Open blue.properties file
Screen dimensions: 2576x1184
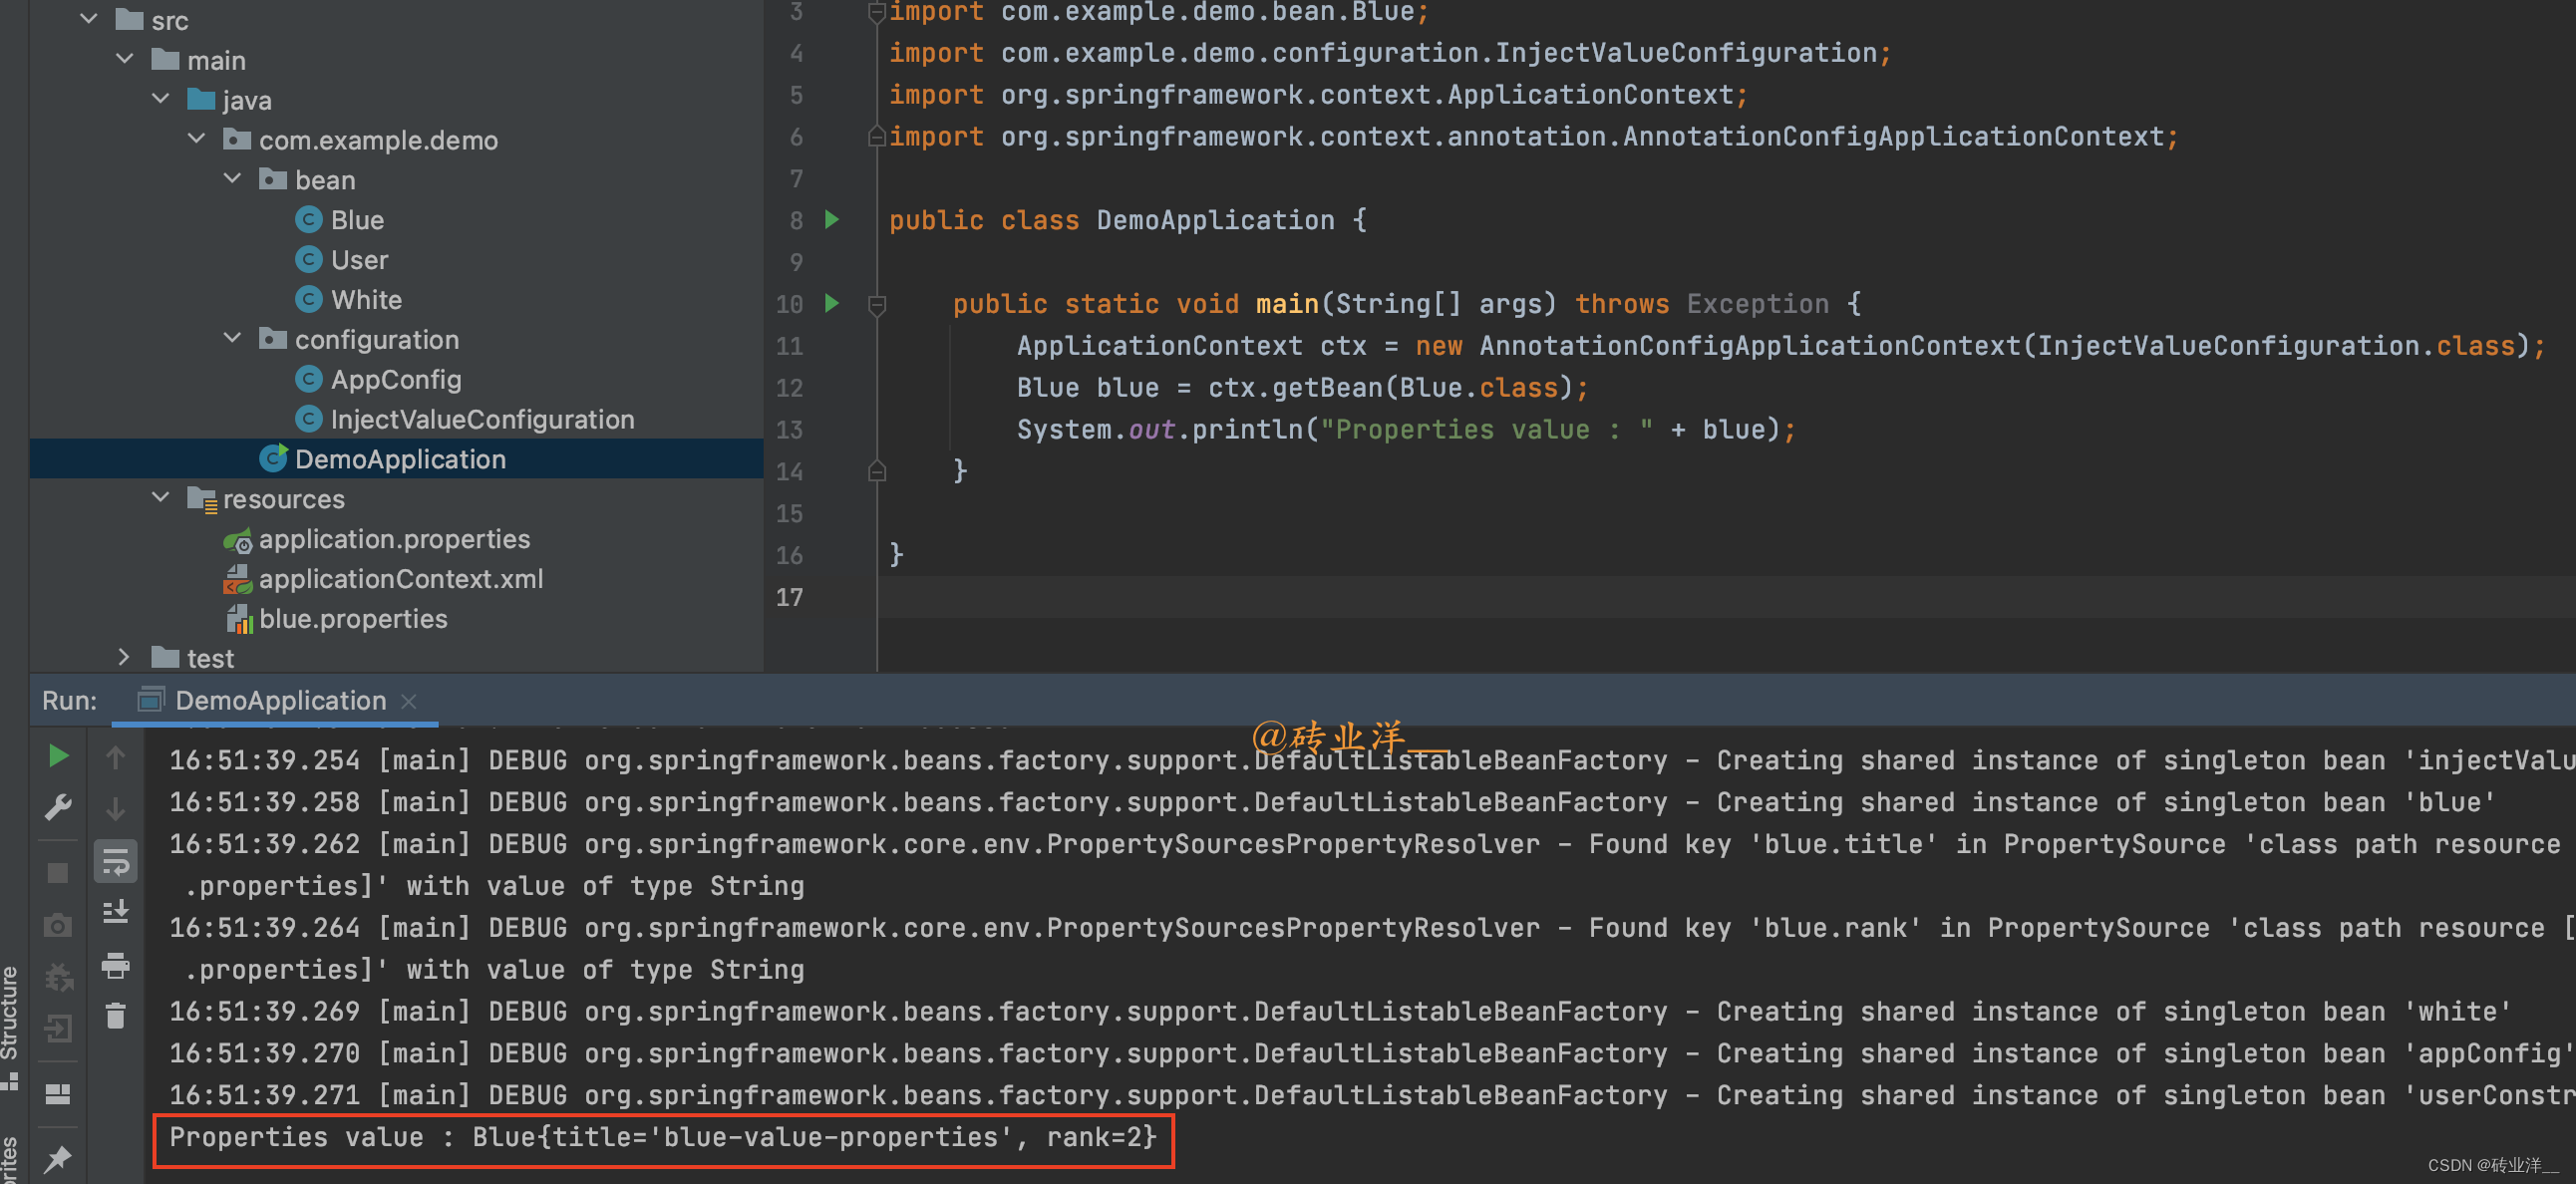(352, 618)
